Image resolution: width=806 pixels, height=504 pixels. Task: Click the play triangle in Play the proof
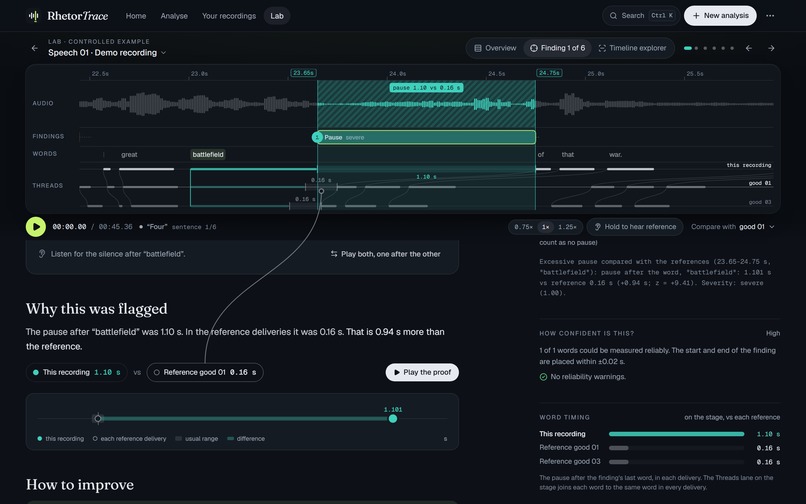396,372
